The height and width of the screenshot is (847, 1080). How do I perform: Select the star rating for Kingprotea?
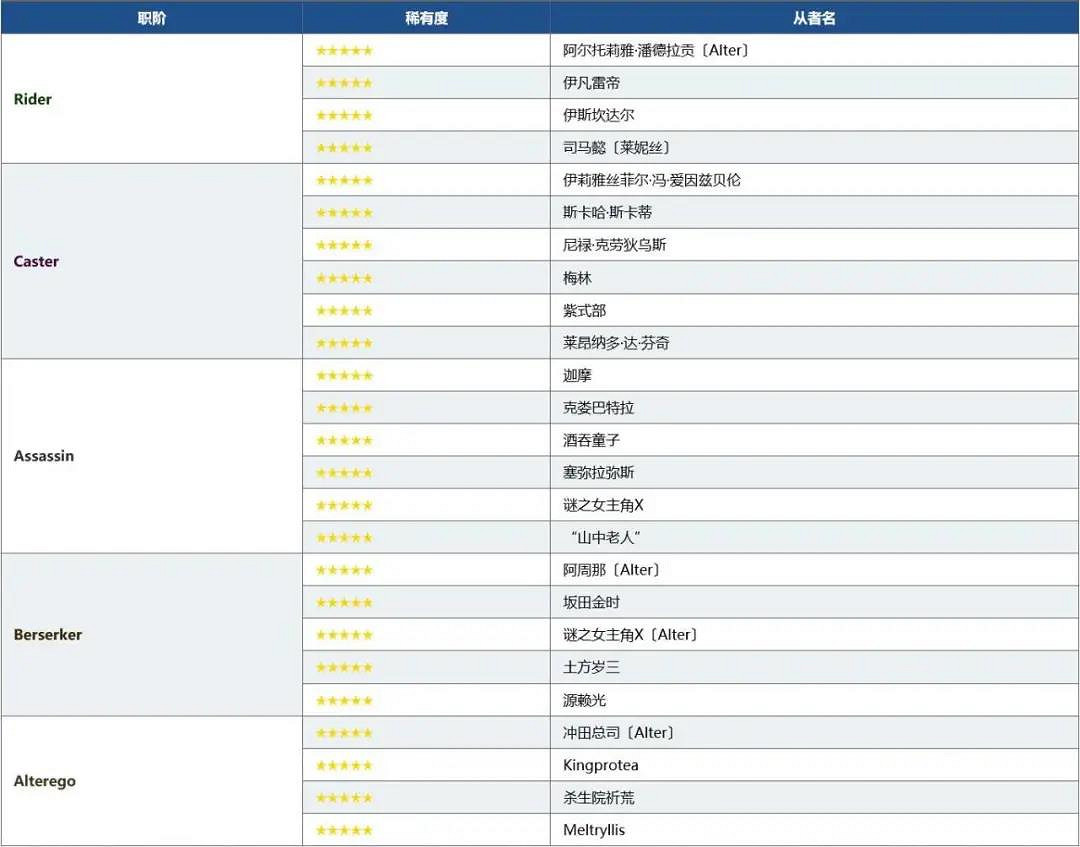344,766
